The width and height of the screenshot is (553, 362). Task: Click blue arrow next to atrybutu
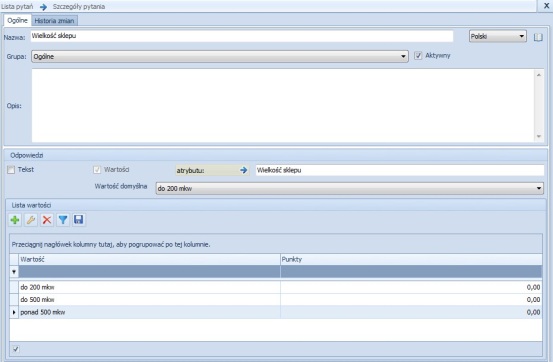coord(243,170)
